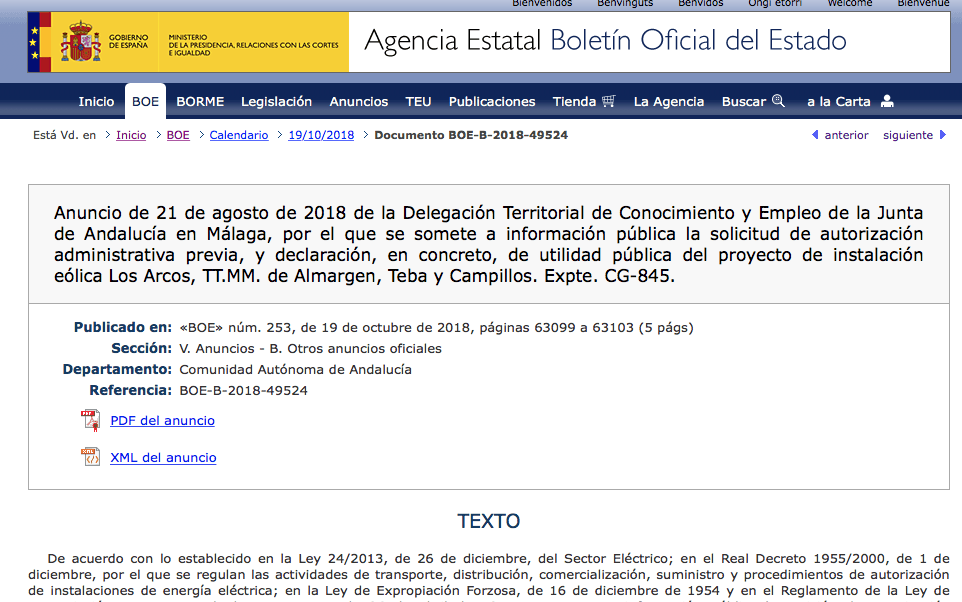Open the 19/10/2018 breadcrumb date link
962x602 pixels.
(x=321, y=135)
